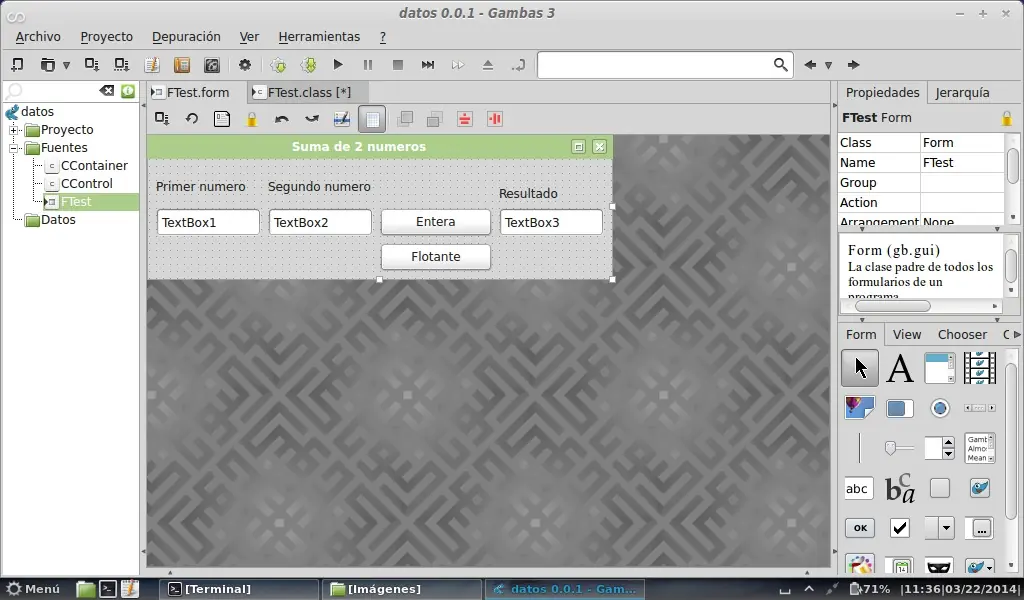Select the MovieBox filmstrip control
1024x600 pixels.
tap(980, 368)
